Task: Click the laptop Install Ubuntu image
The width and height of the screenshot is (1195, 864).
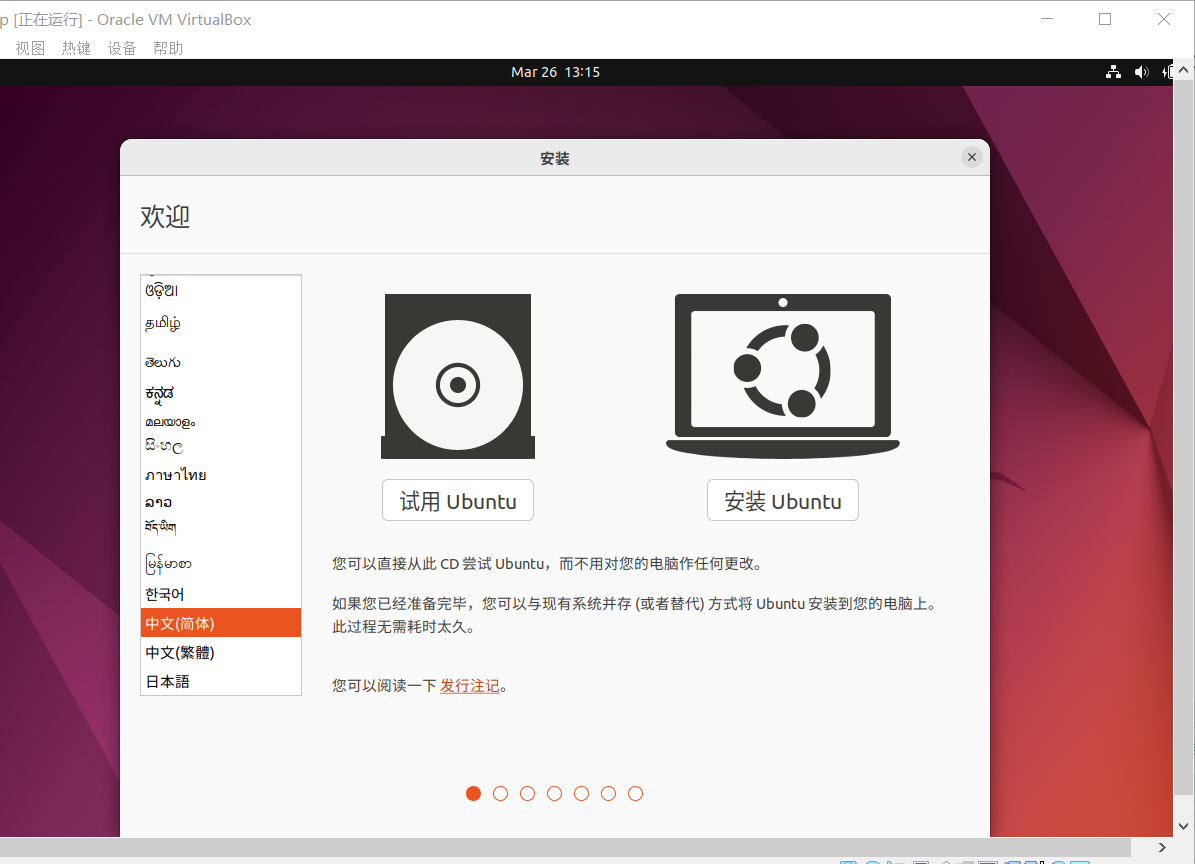Action: 783,376
